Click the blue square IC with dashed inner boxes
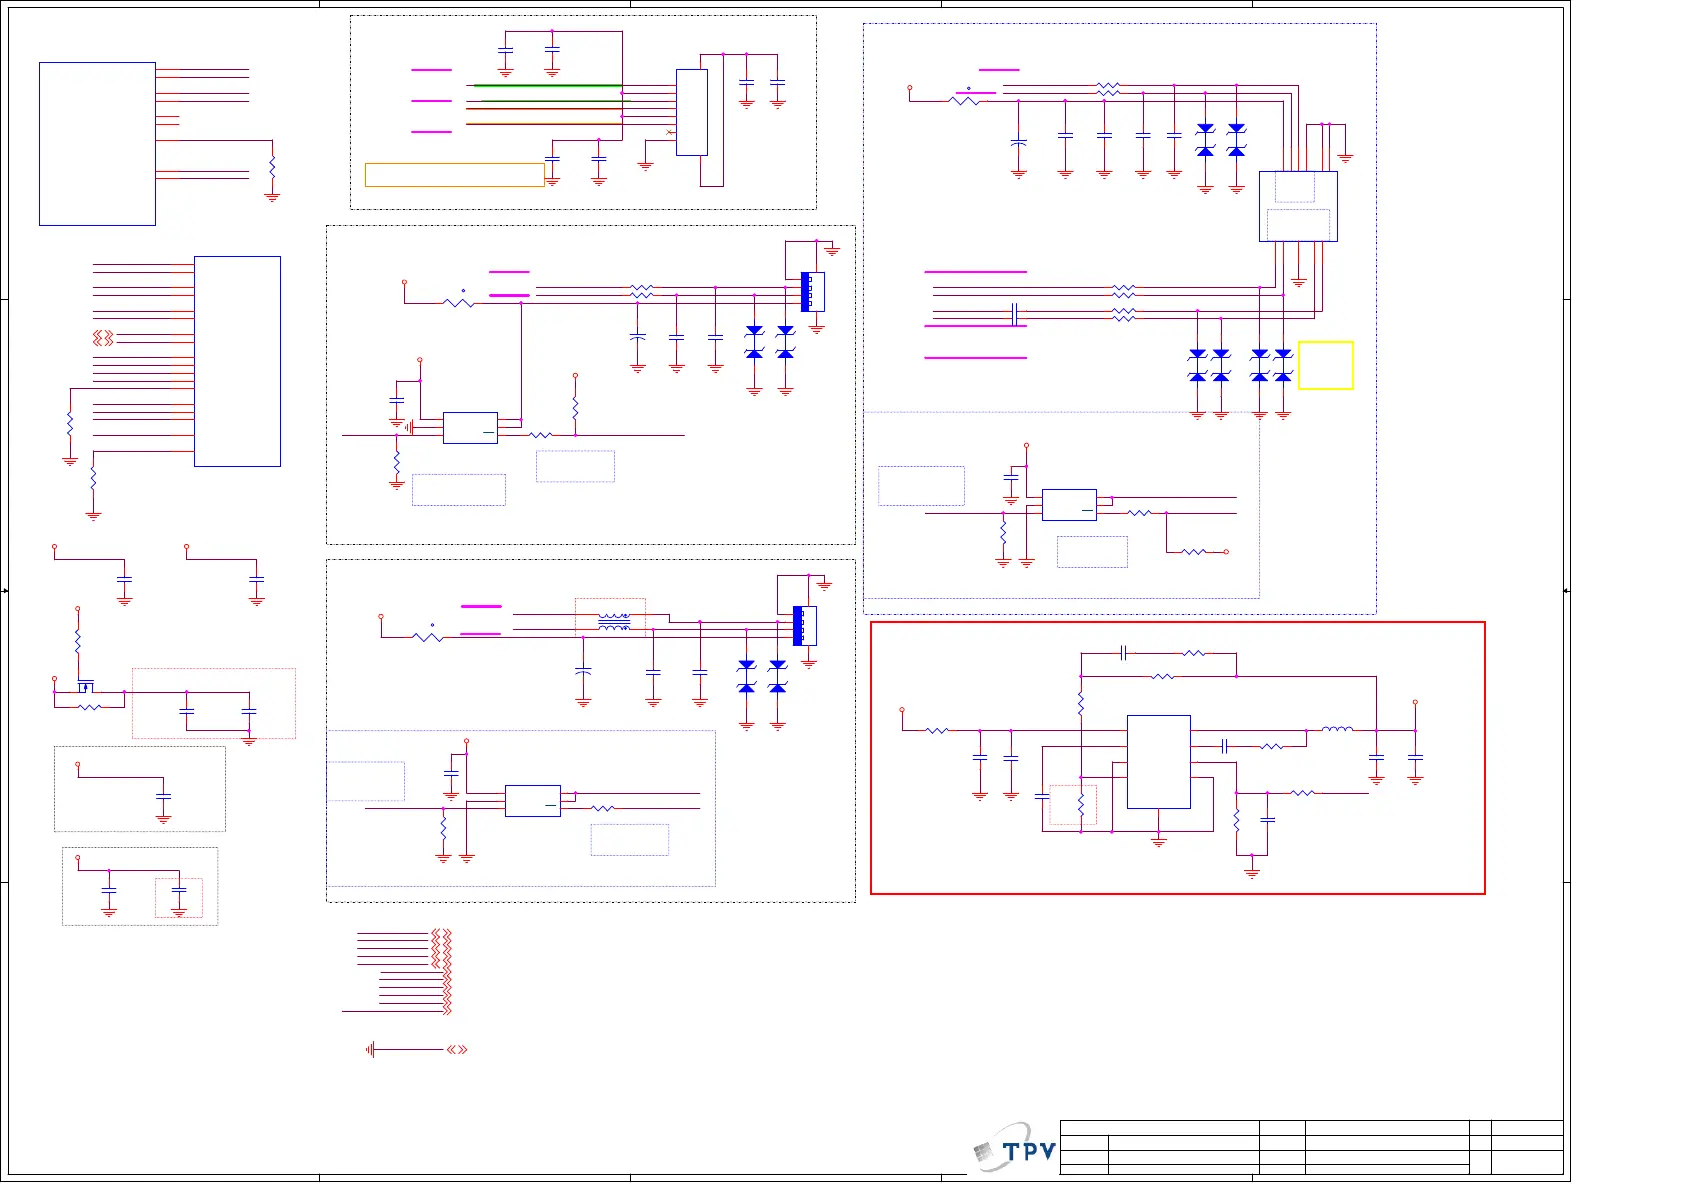 click(1297, 206)
